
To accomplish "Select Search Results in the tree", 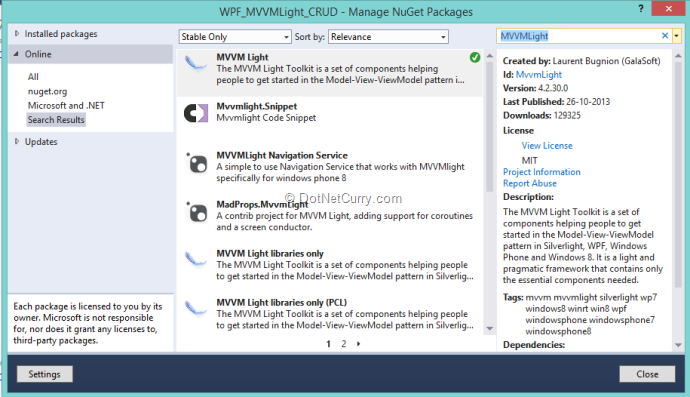I will pyautogui.click(x=56, y=120).
